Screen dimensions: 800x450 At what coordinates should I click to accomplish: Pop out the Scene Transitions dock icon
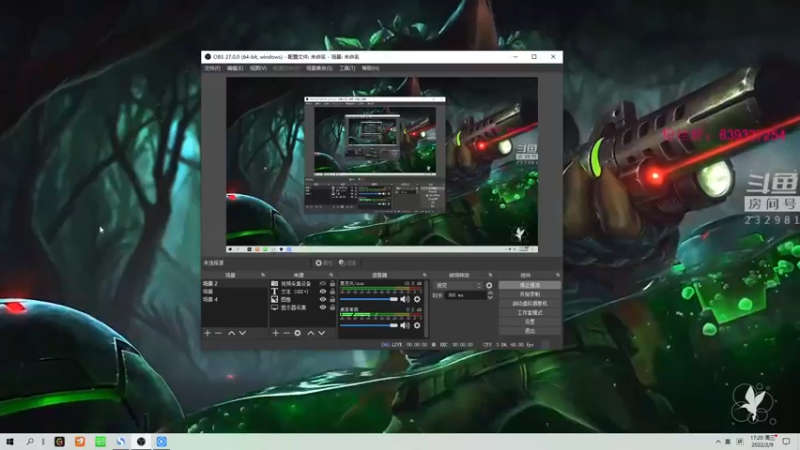(490, 275)
